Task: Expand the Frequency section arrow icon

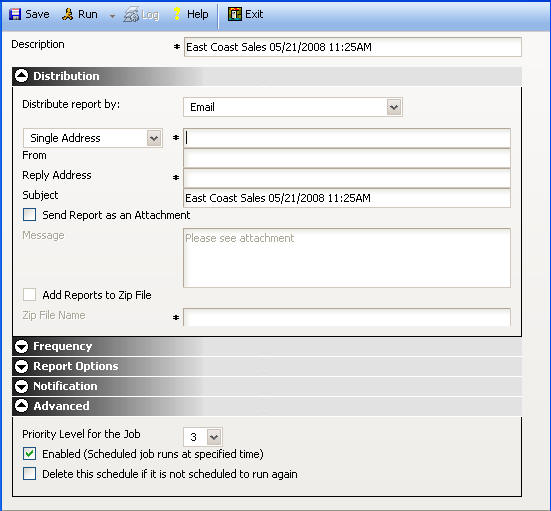Action: [x=21, y=346]
